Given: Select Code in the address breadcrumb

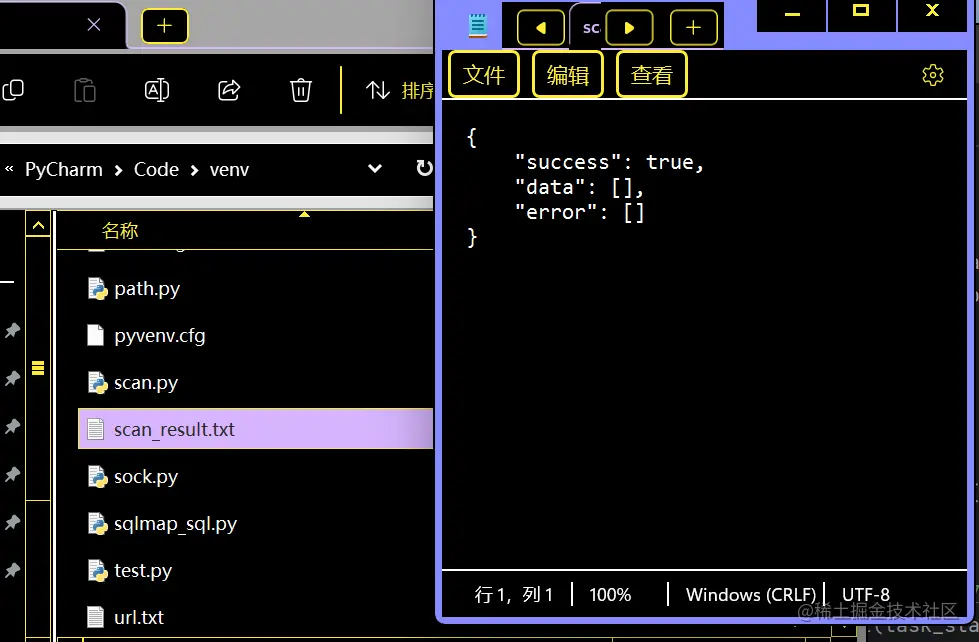Looking at the screenshot, I should 156,169.
